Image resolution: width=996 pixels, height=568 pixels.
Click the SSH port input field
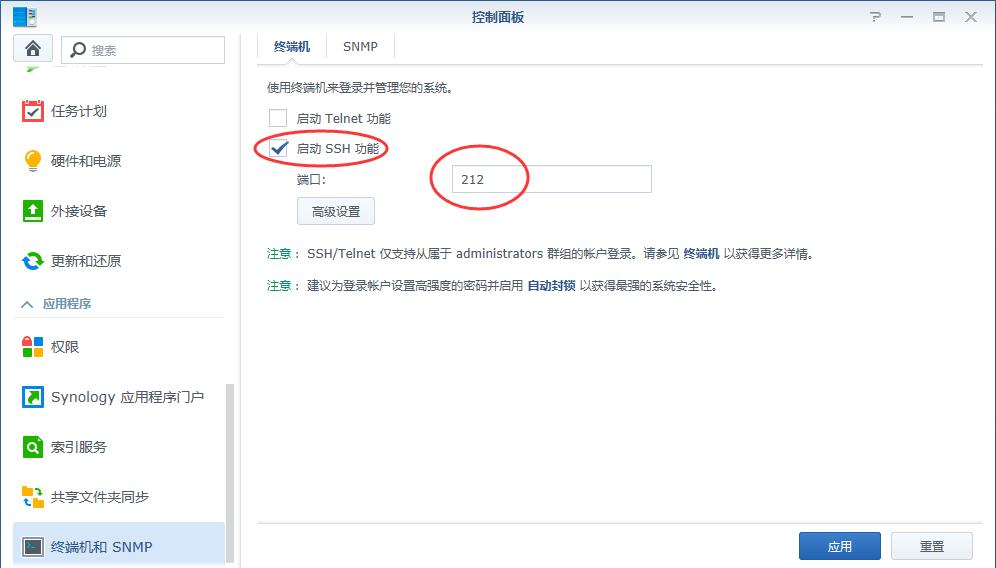[551, 179]
